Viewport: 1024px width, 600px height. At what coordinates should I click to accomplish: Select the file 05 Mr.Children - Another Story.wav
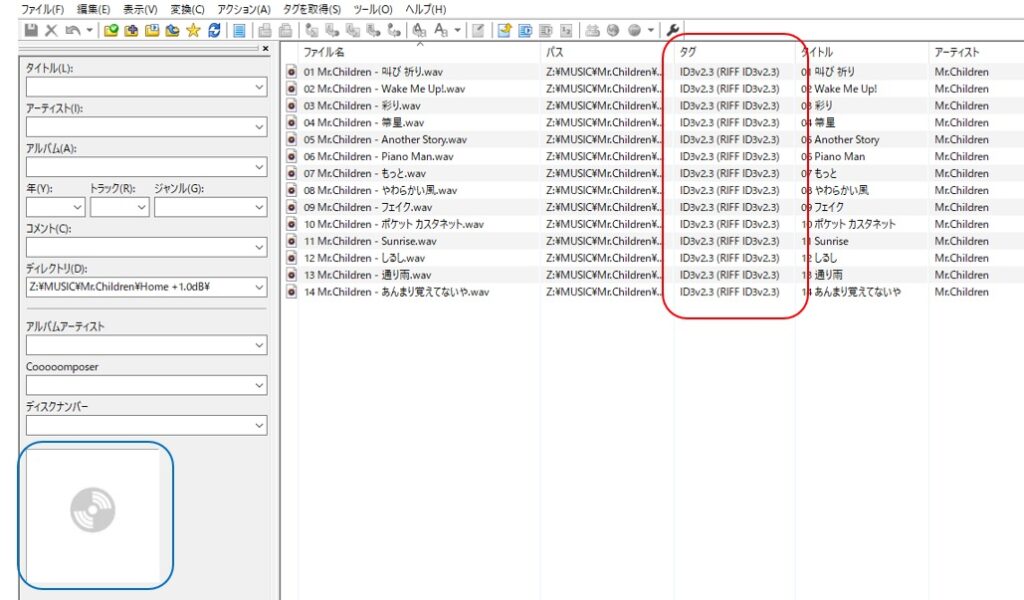pos(384,140)
